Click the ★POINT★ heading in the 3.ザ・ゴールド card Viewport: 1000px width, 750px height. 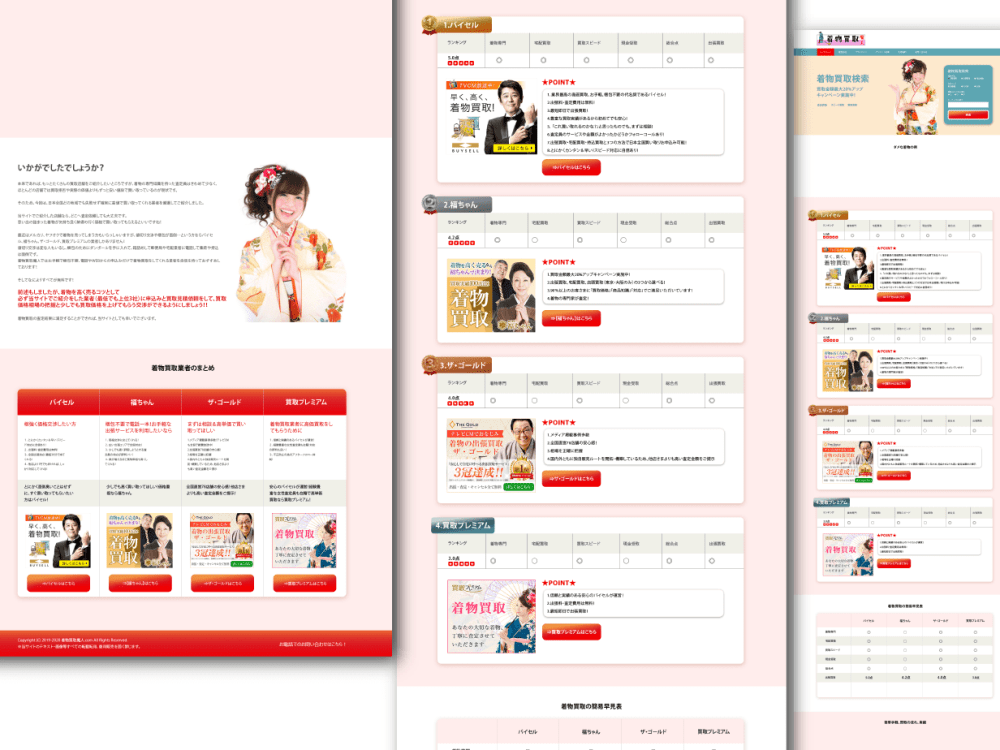click(x=559, y=422)
